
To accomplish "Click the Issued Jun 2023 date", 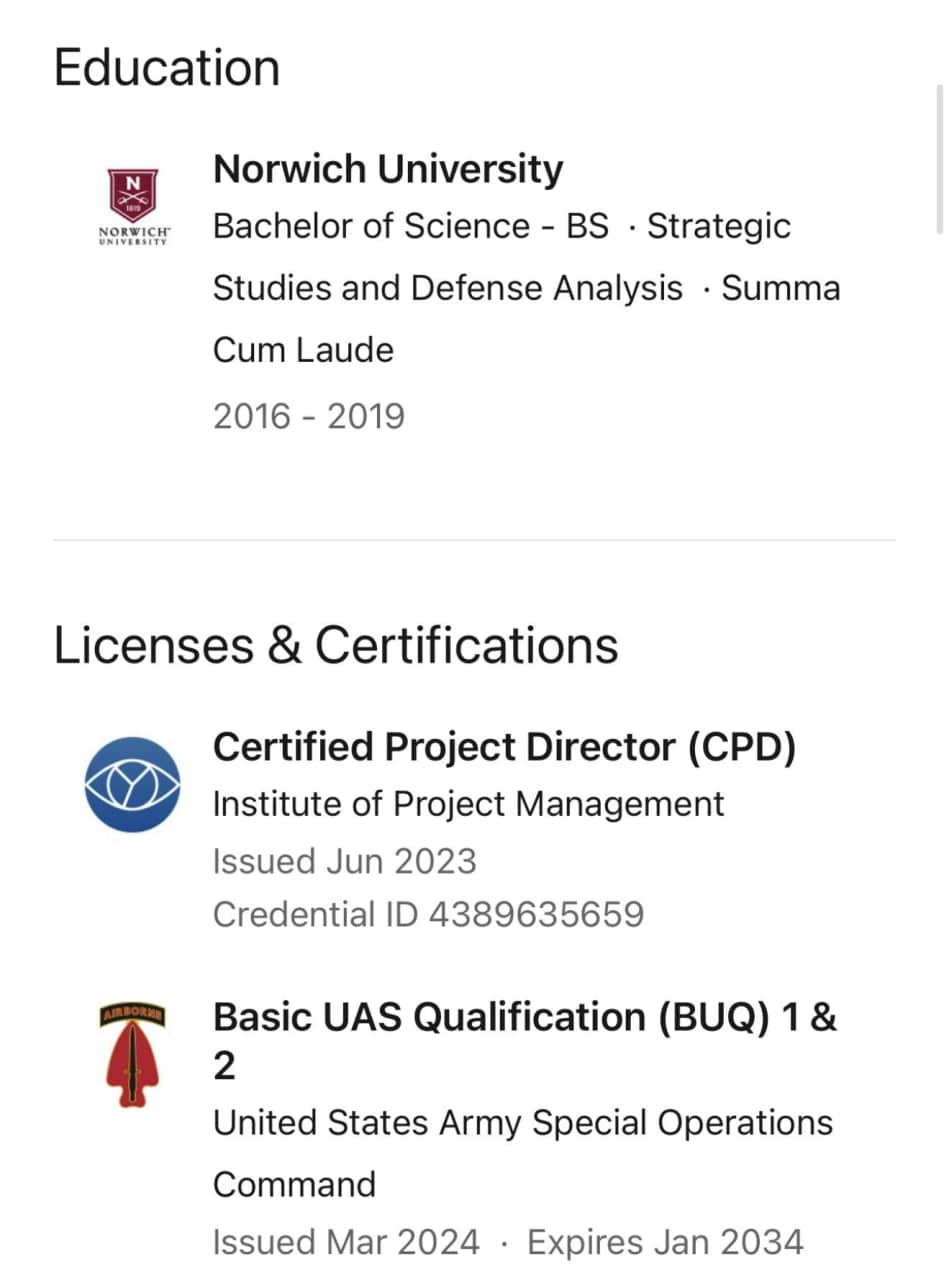I will tap(344, 861).
